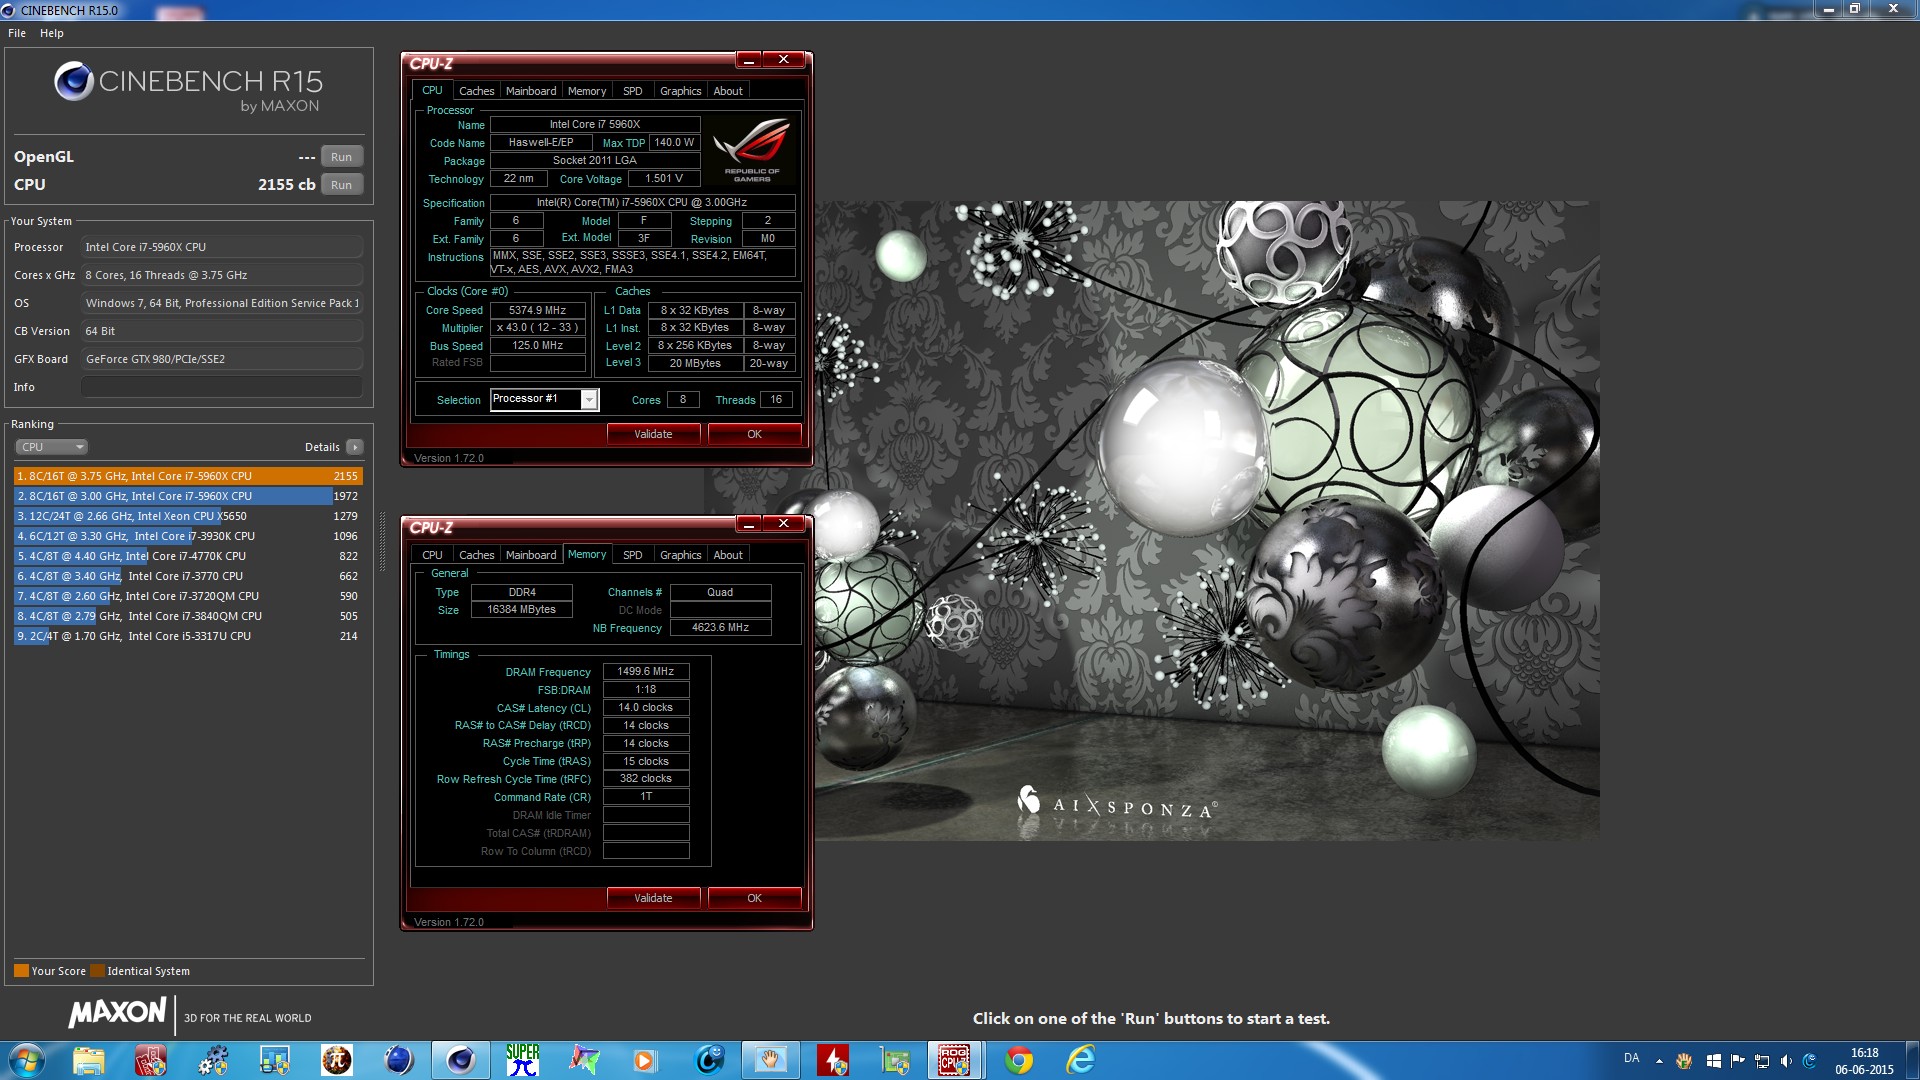Select ranking row with Core i5-3317U CPU
This screenshot has height=1080, width=1920.
click(188, 636)
